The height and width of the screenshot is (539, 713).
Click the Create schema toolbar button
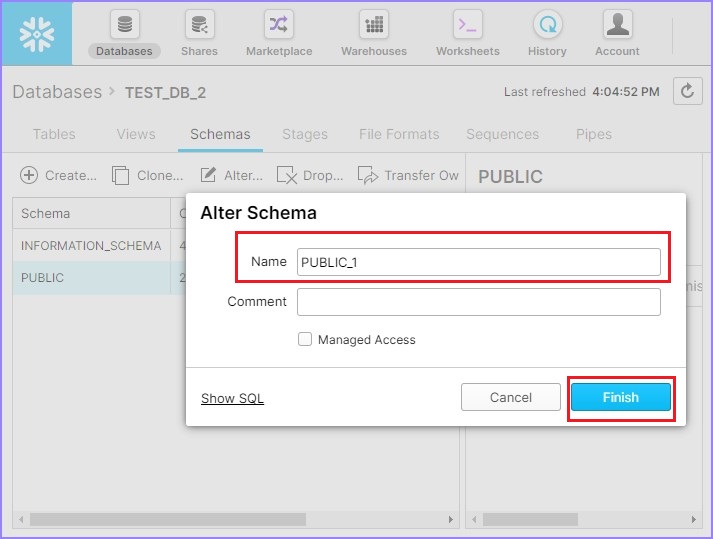coord(59,175)
